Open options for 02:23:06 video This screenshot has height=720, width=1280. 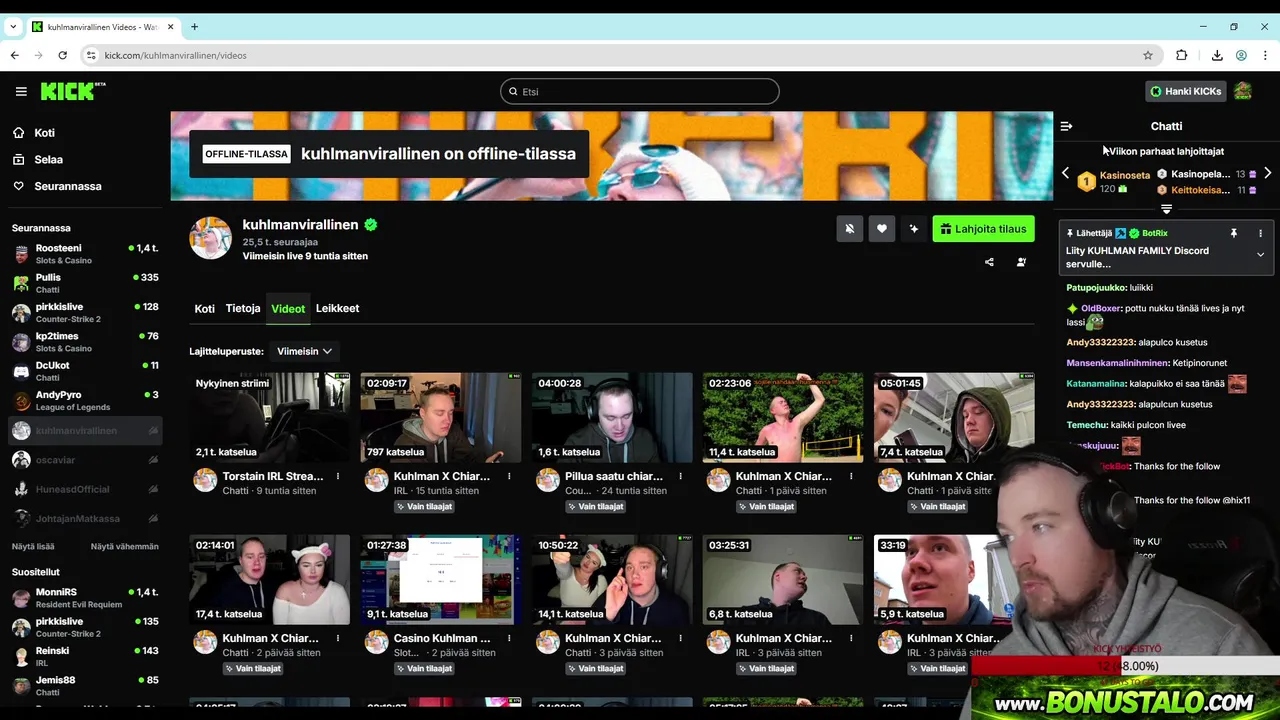(851, 476)
